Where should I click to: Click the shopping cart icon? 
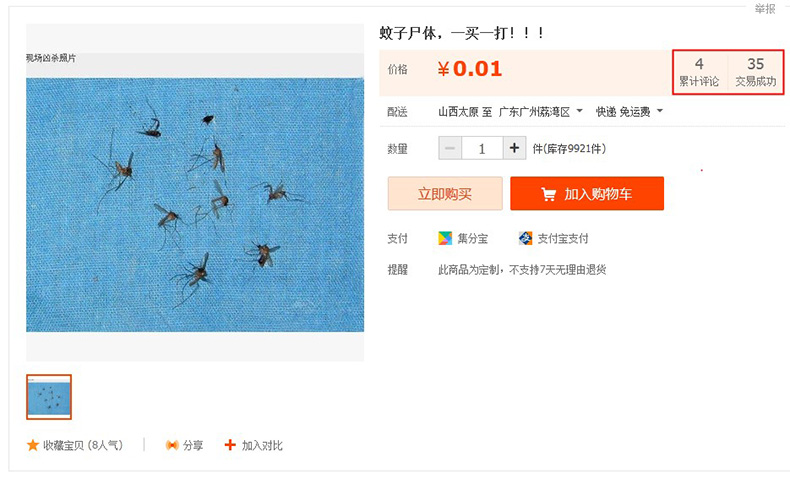point(548,194)
